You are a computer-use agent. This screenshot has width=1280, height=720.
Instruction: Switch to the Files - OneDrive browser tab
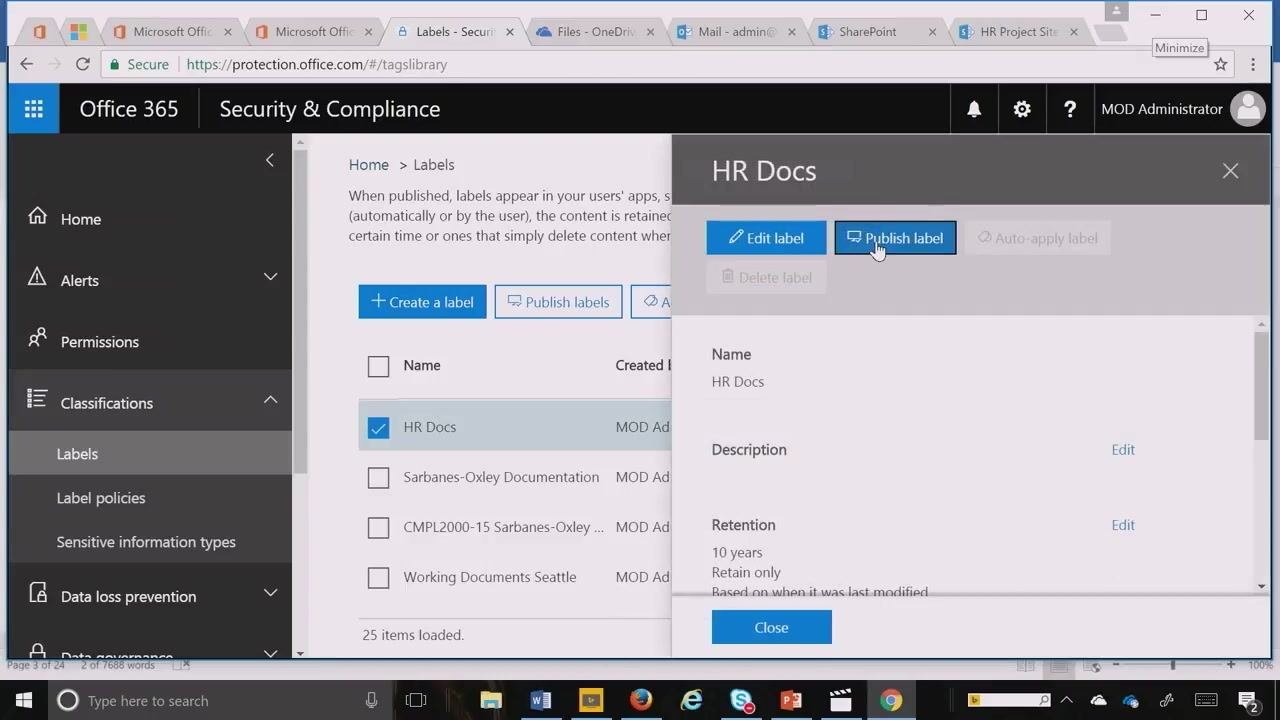[598, 32]
